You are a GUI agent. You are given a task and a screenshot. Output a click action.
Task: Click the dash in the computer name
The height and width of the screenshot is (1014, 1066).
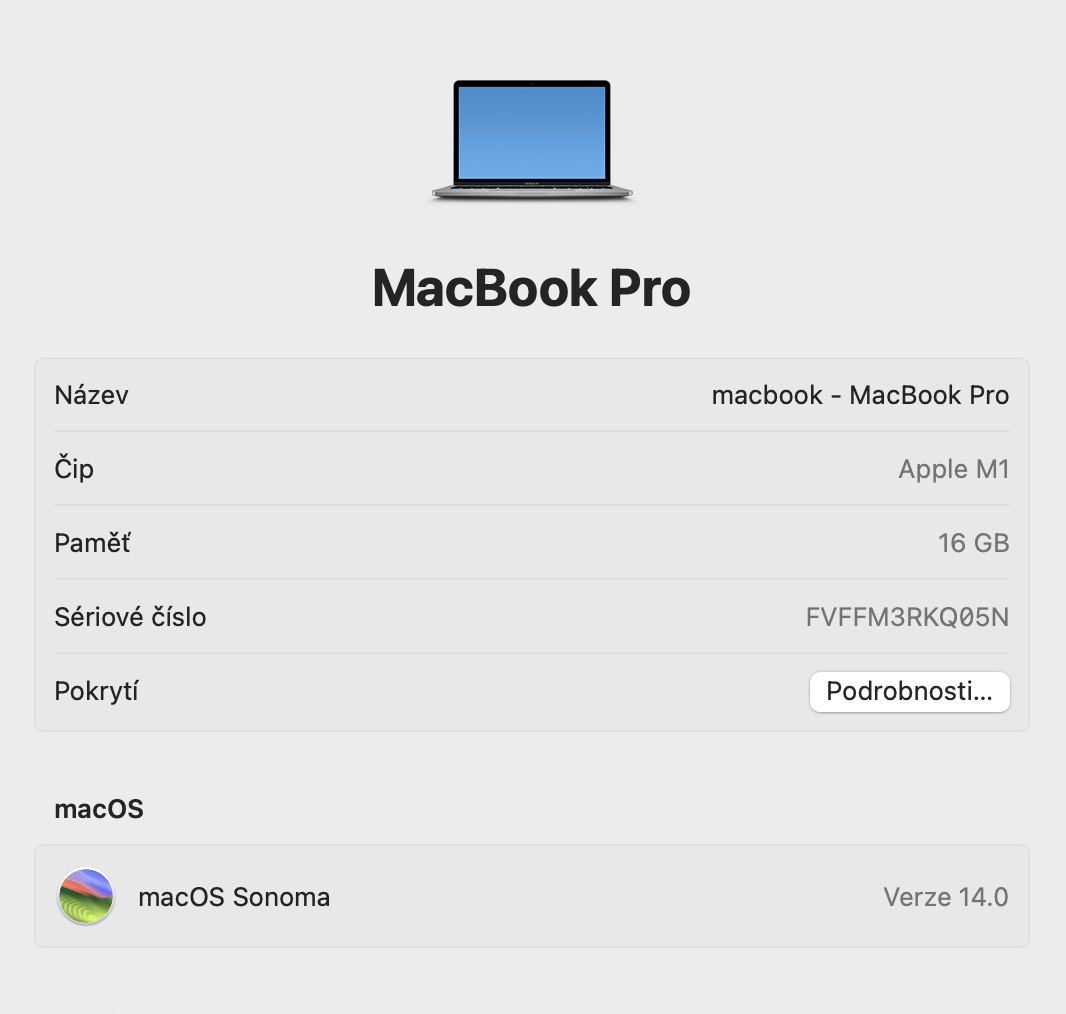point(836,396)
